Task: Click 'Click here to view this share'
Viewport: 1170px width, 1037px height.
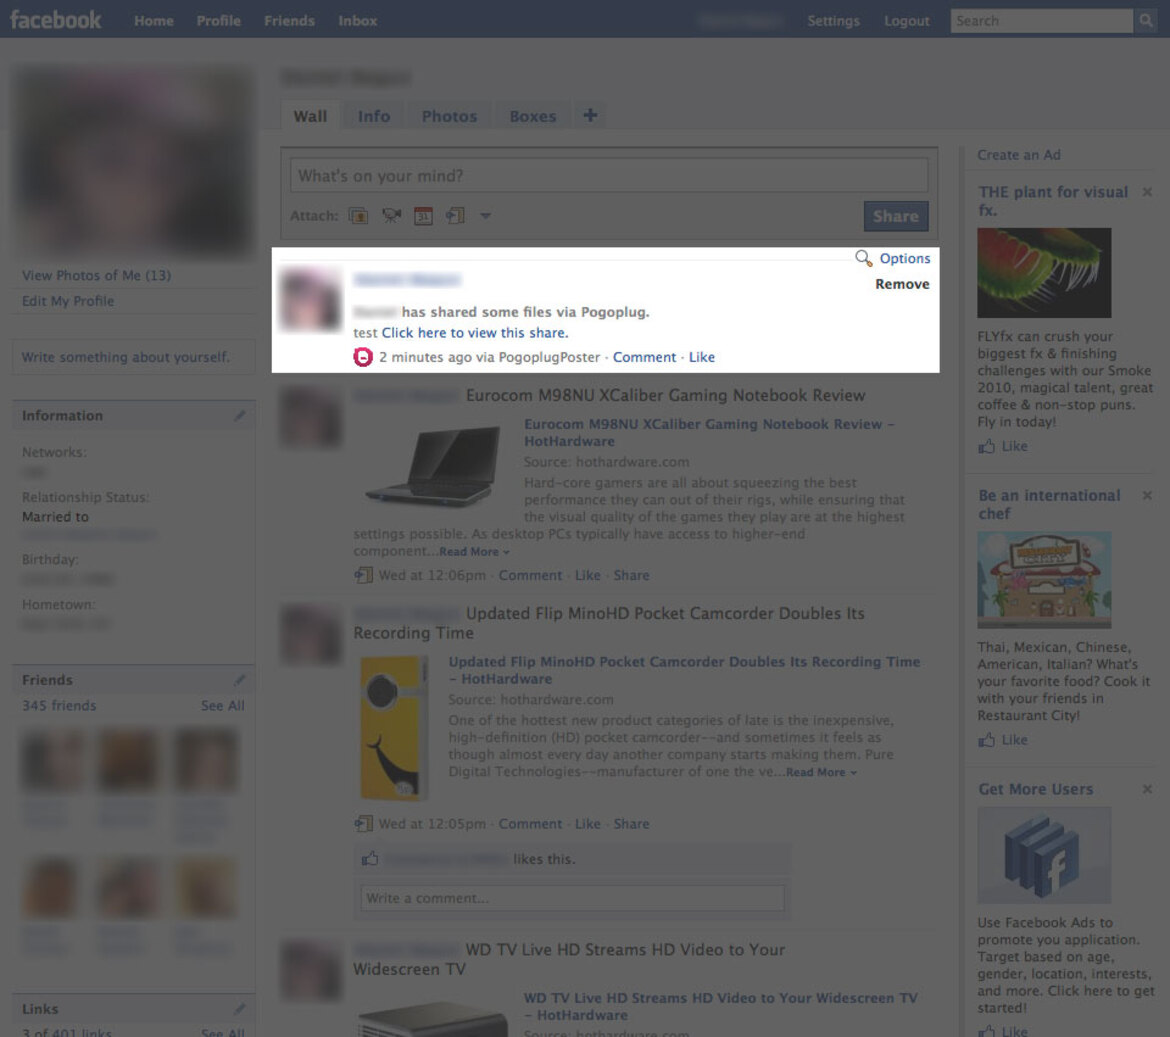Action: pos(475,333)
